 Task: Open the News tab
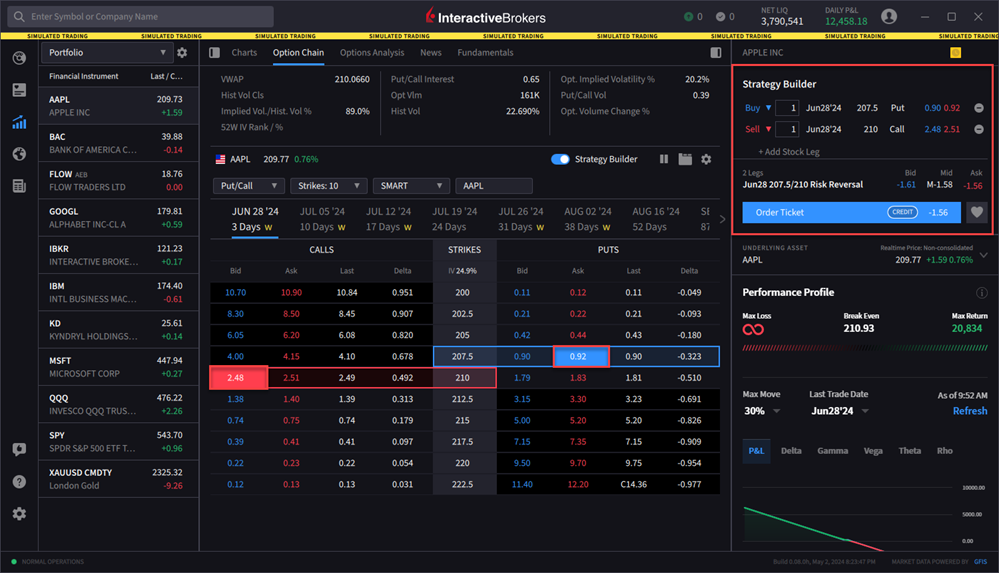(x=431, y=53)
